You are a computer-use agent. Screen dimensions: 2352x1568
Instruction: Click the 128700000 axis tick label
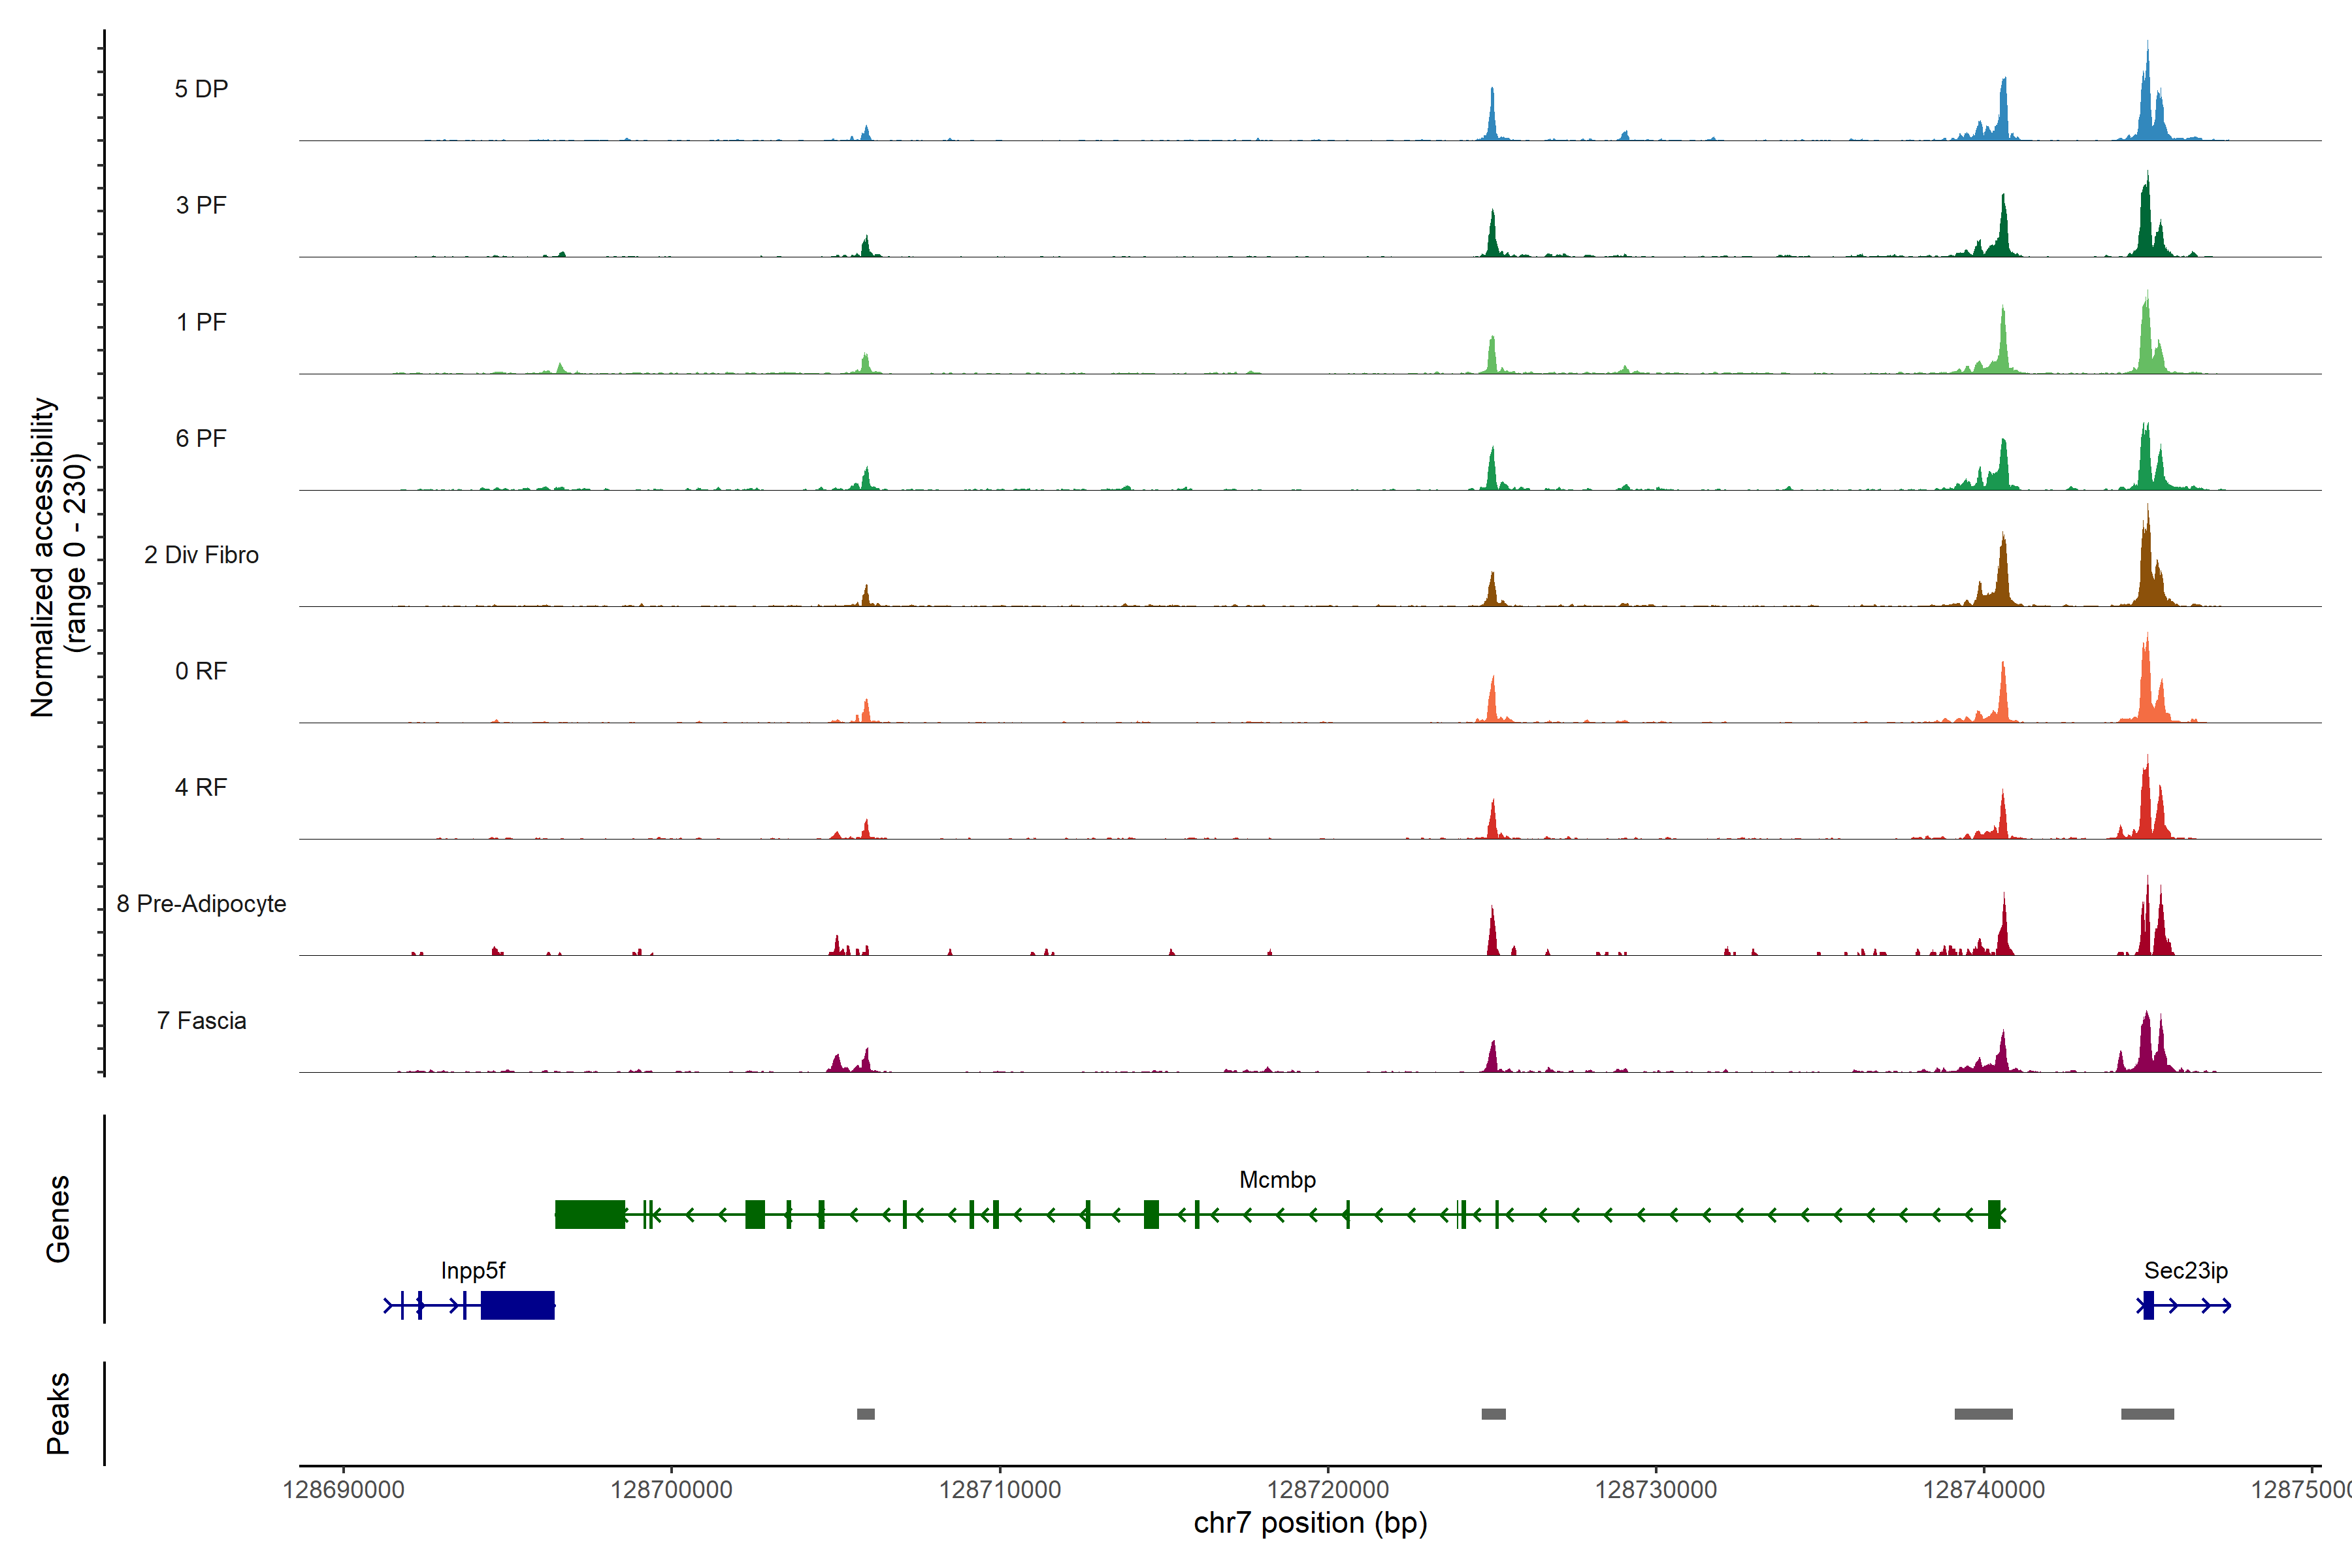(x=671, y=1490)
